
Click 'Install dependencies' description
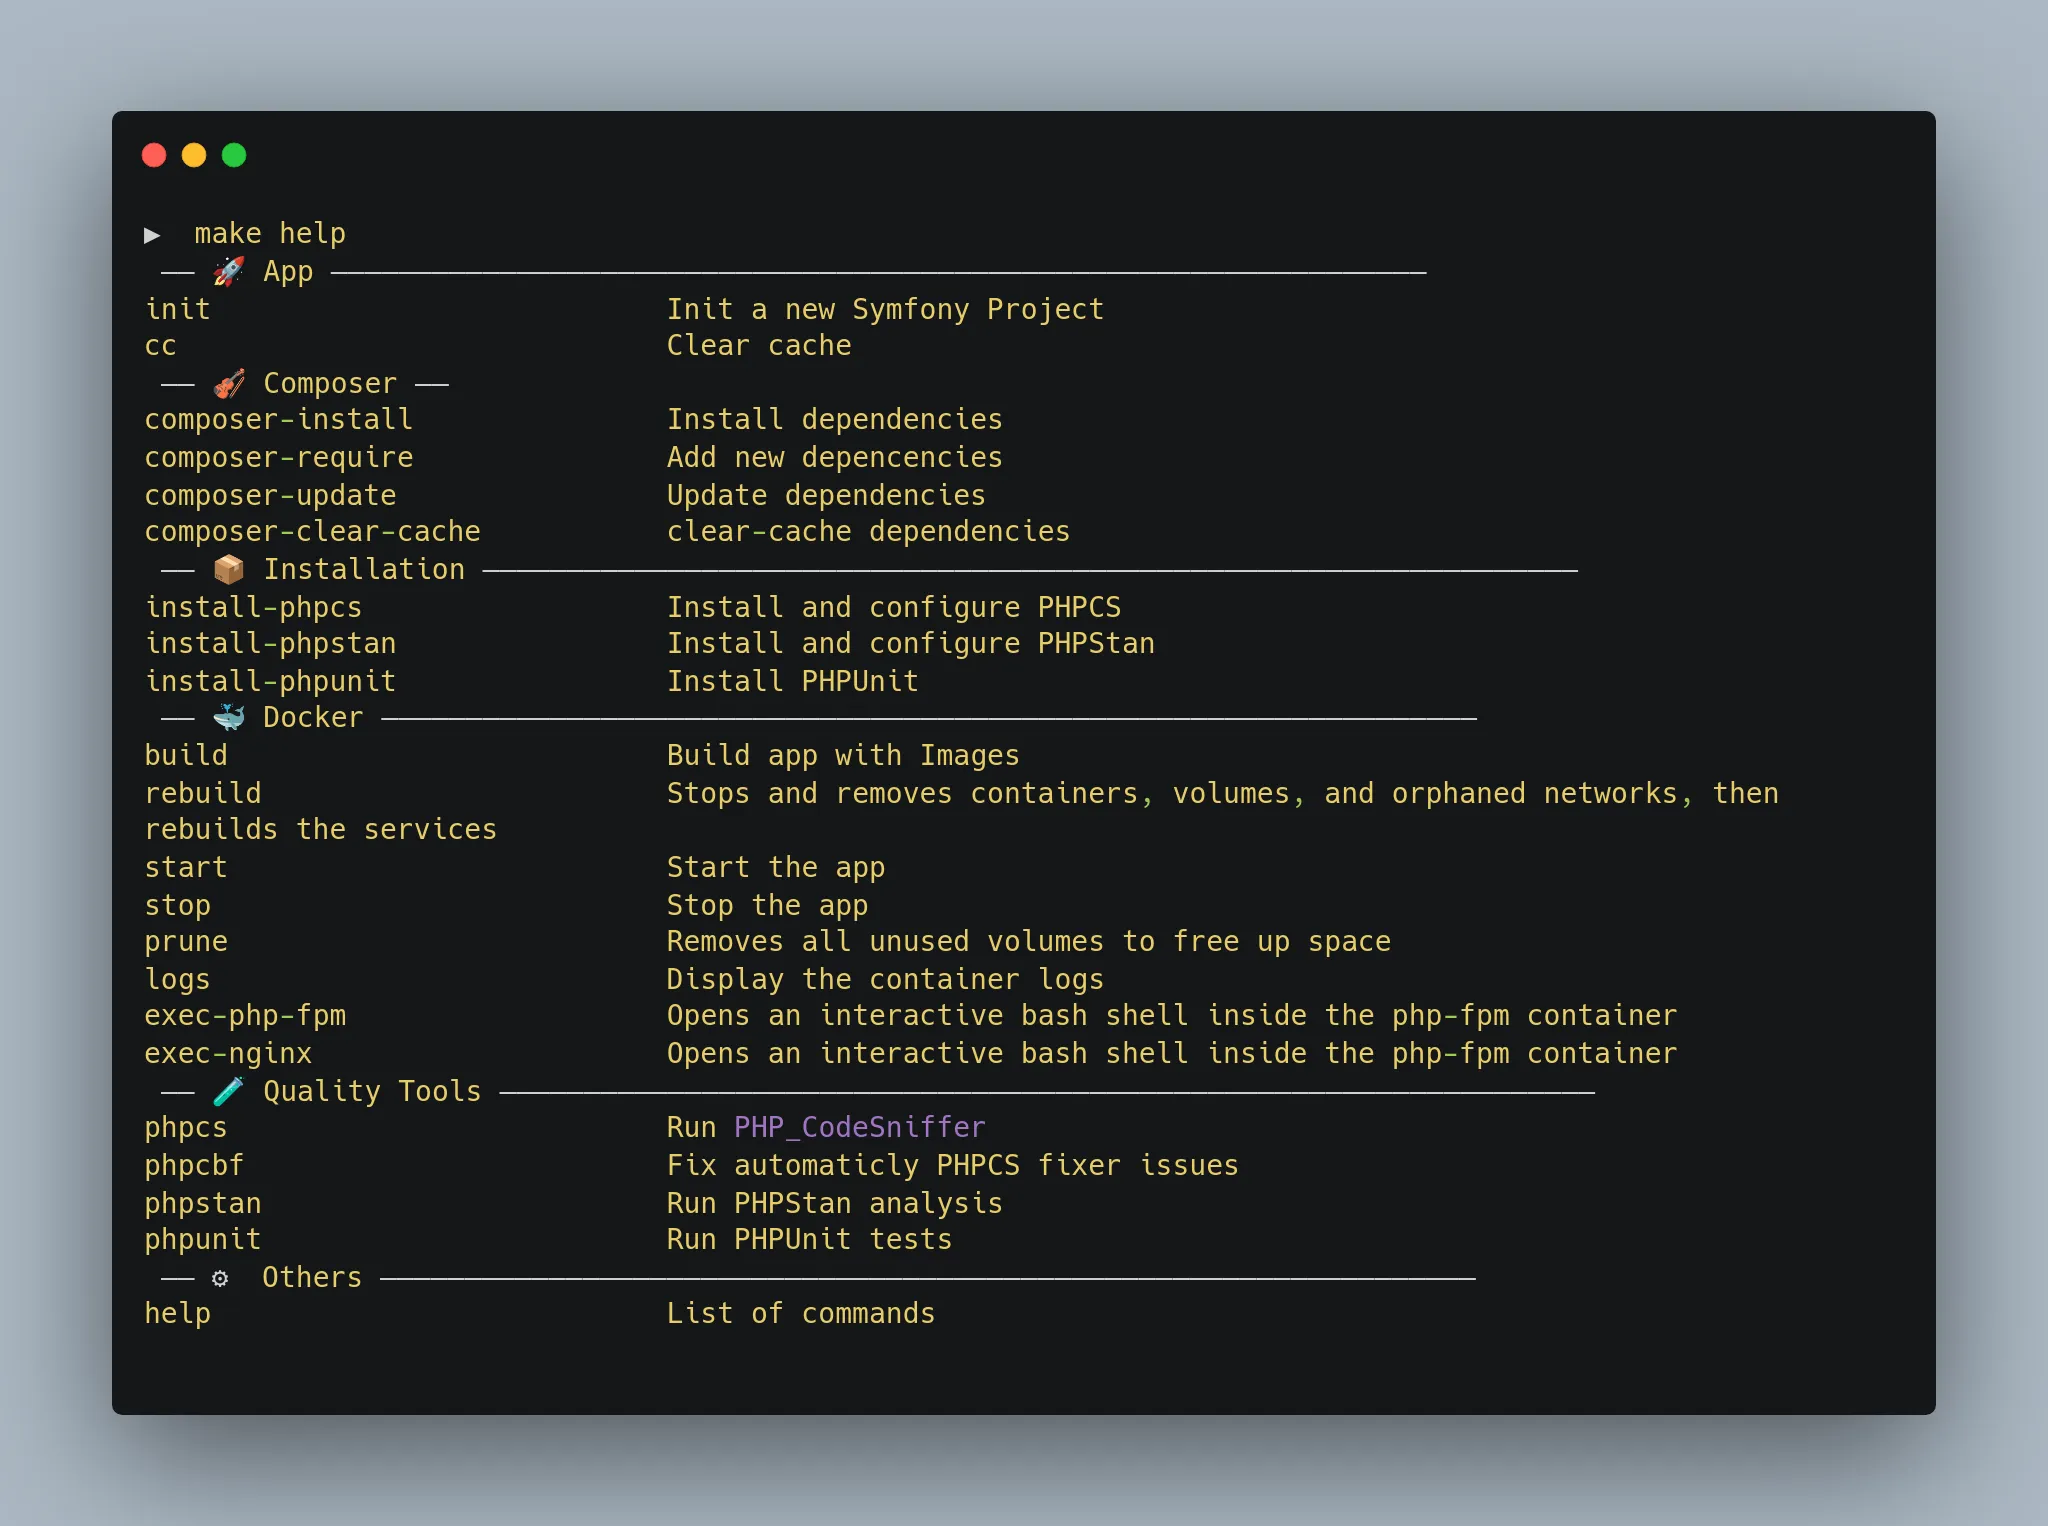coord(835,420)
